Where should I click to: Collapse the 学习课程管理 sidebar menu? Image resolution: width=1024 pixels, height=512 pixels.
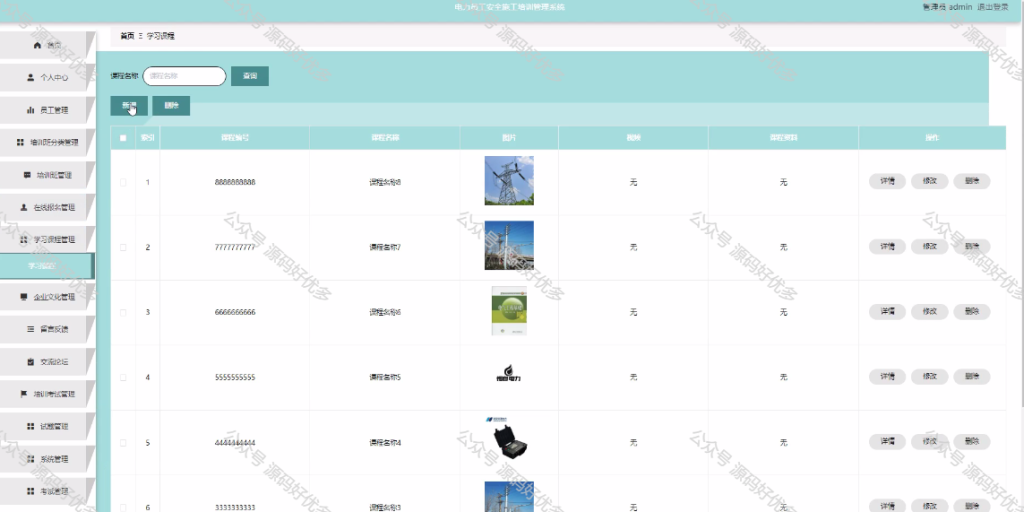47,240
